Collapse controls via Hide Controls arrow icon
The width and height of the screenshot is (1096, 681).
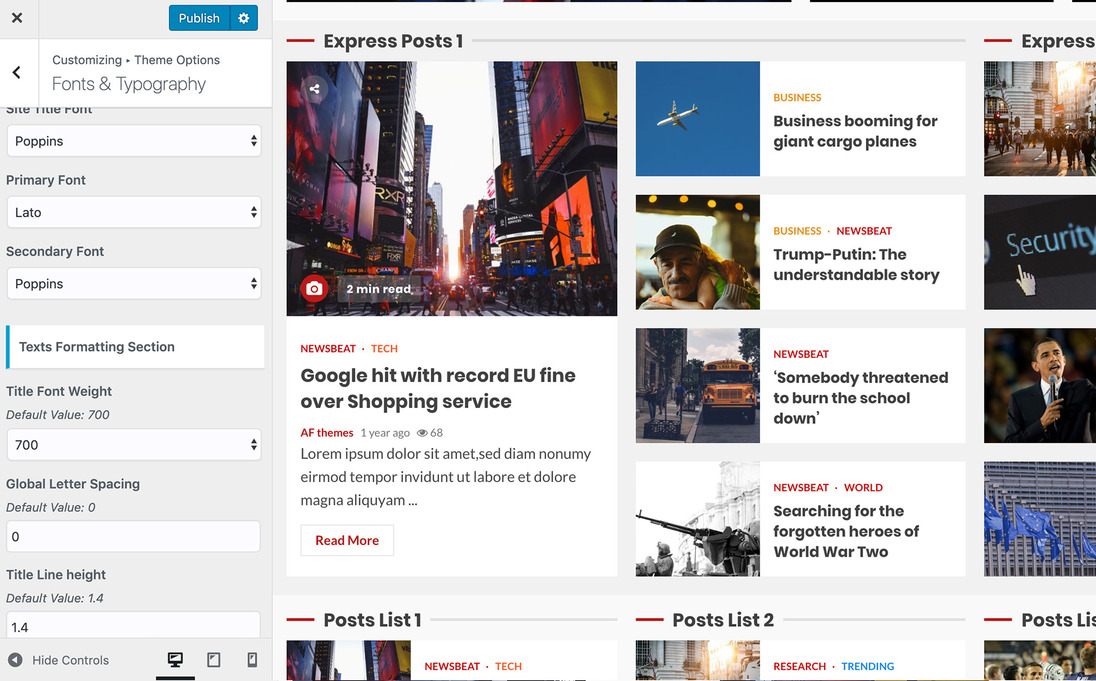(x=15, y=660)
